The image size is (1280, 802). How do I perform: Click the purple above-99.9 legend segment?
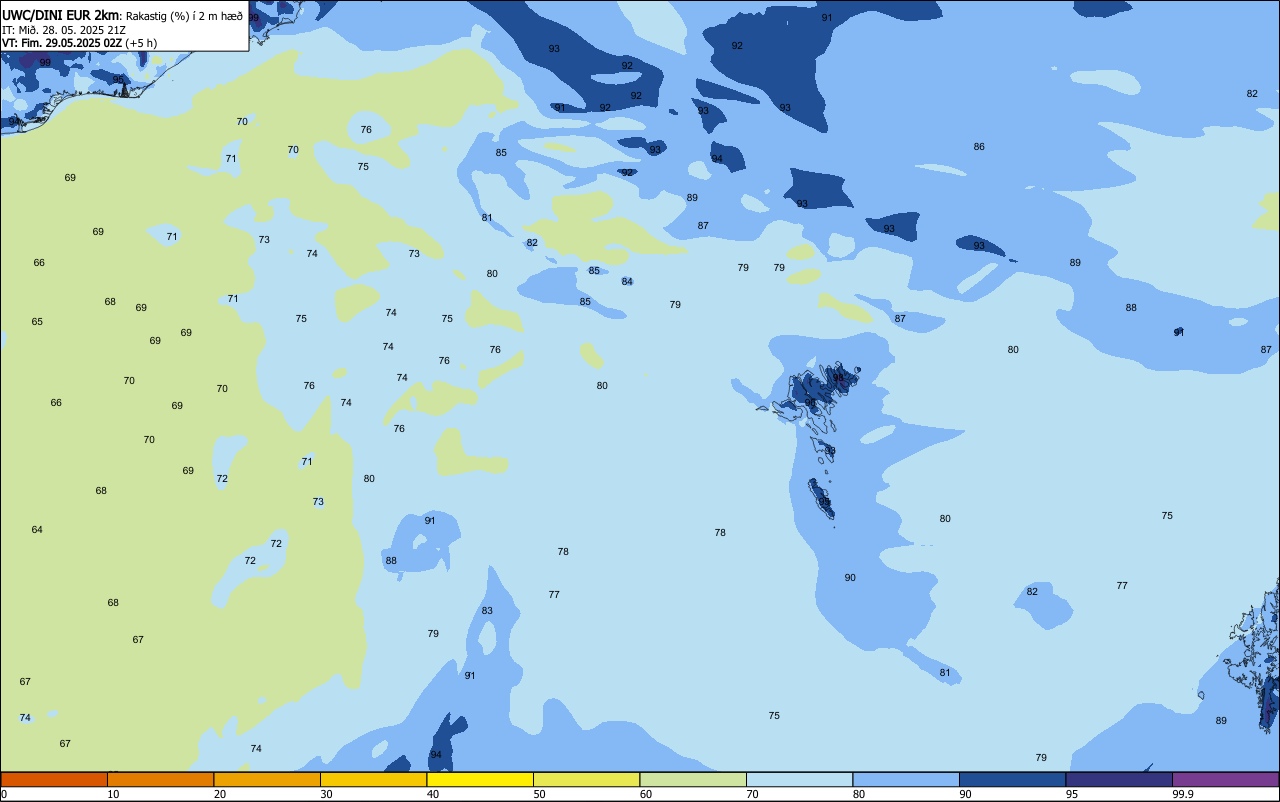pyautogui.click(x=1225, y=779)
